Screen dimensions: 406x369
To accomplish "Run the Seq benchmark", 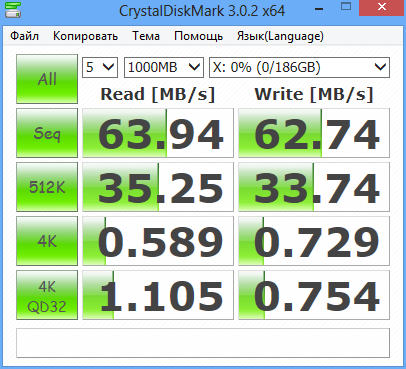I will click(47, 133).
